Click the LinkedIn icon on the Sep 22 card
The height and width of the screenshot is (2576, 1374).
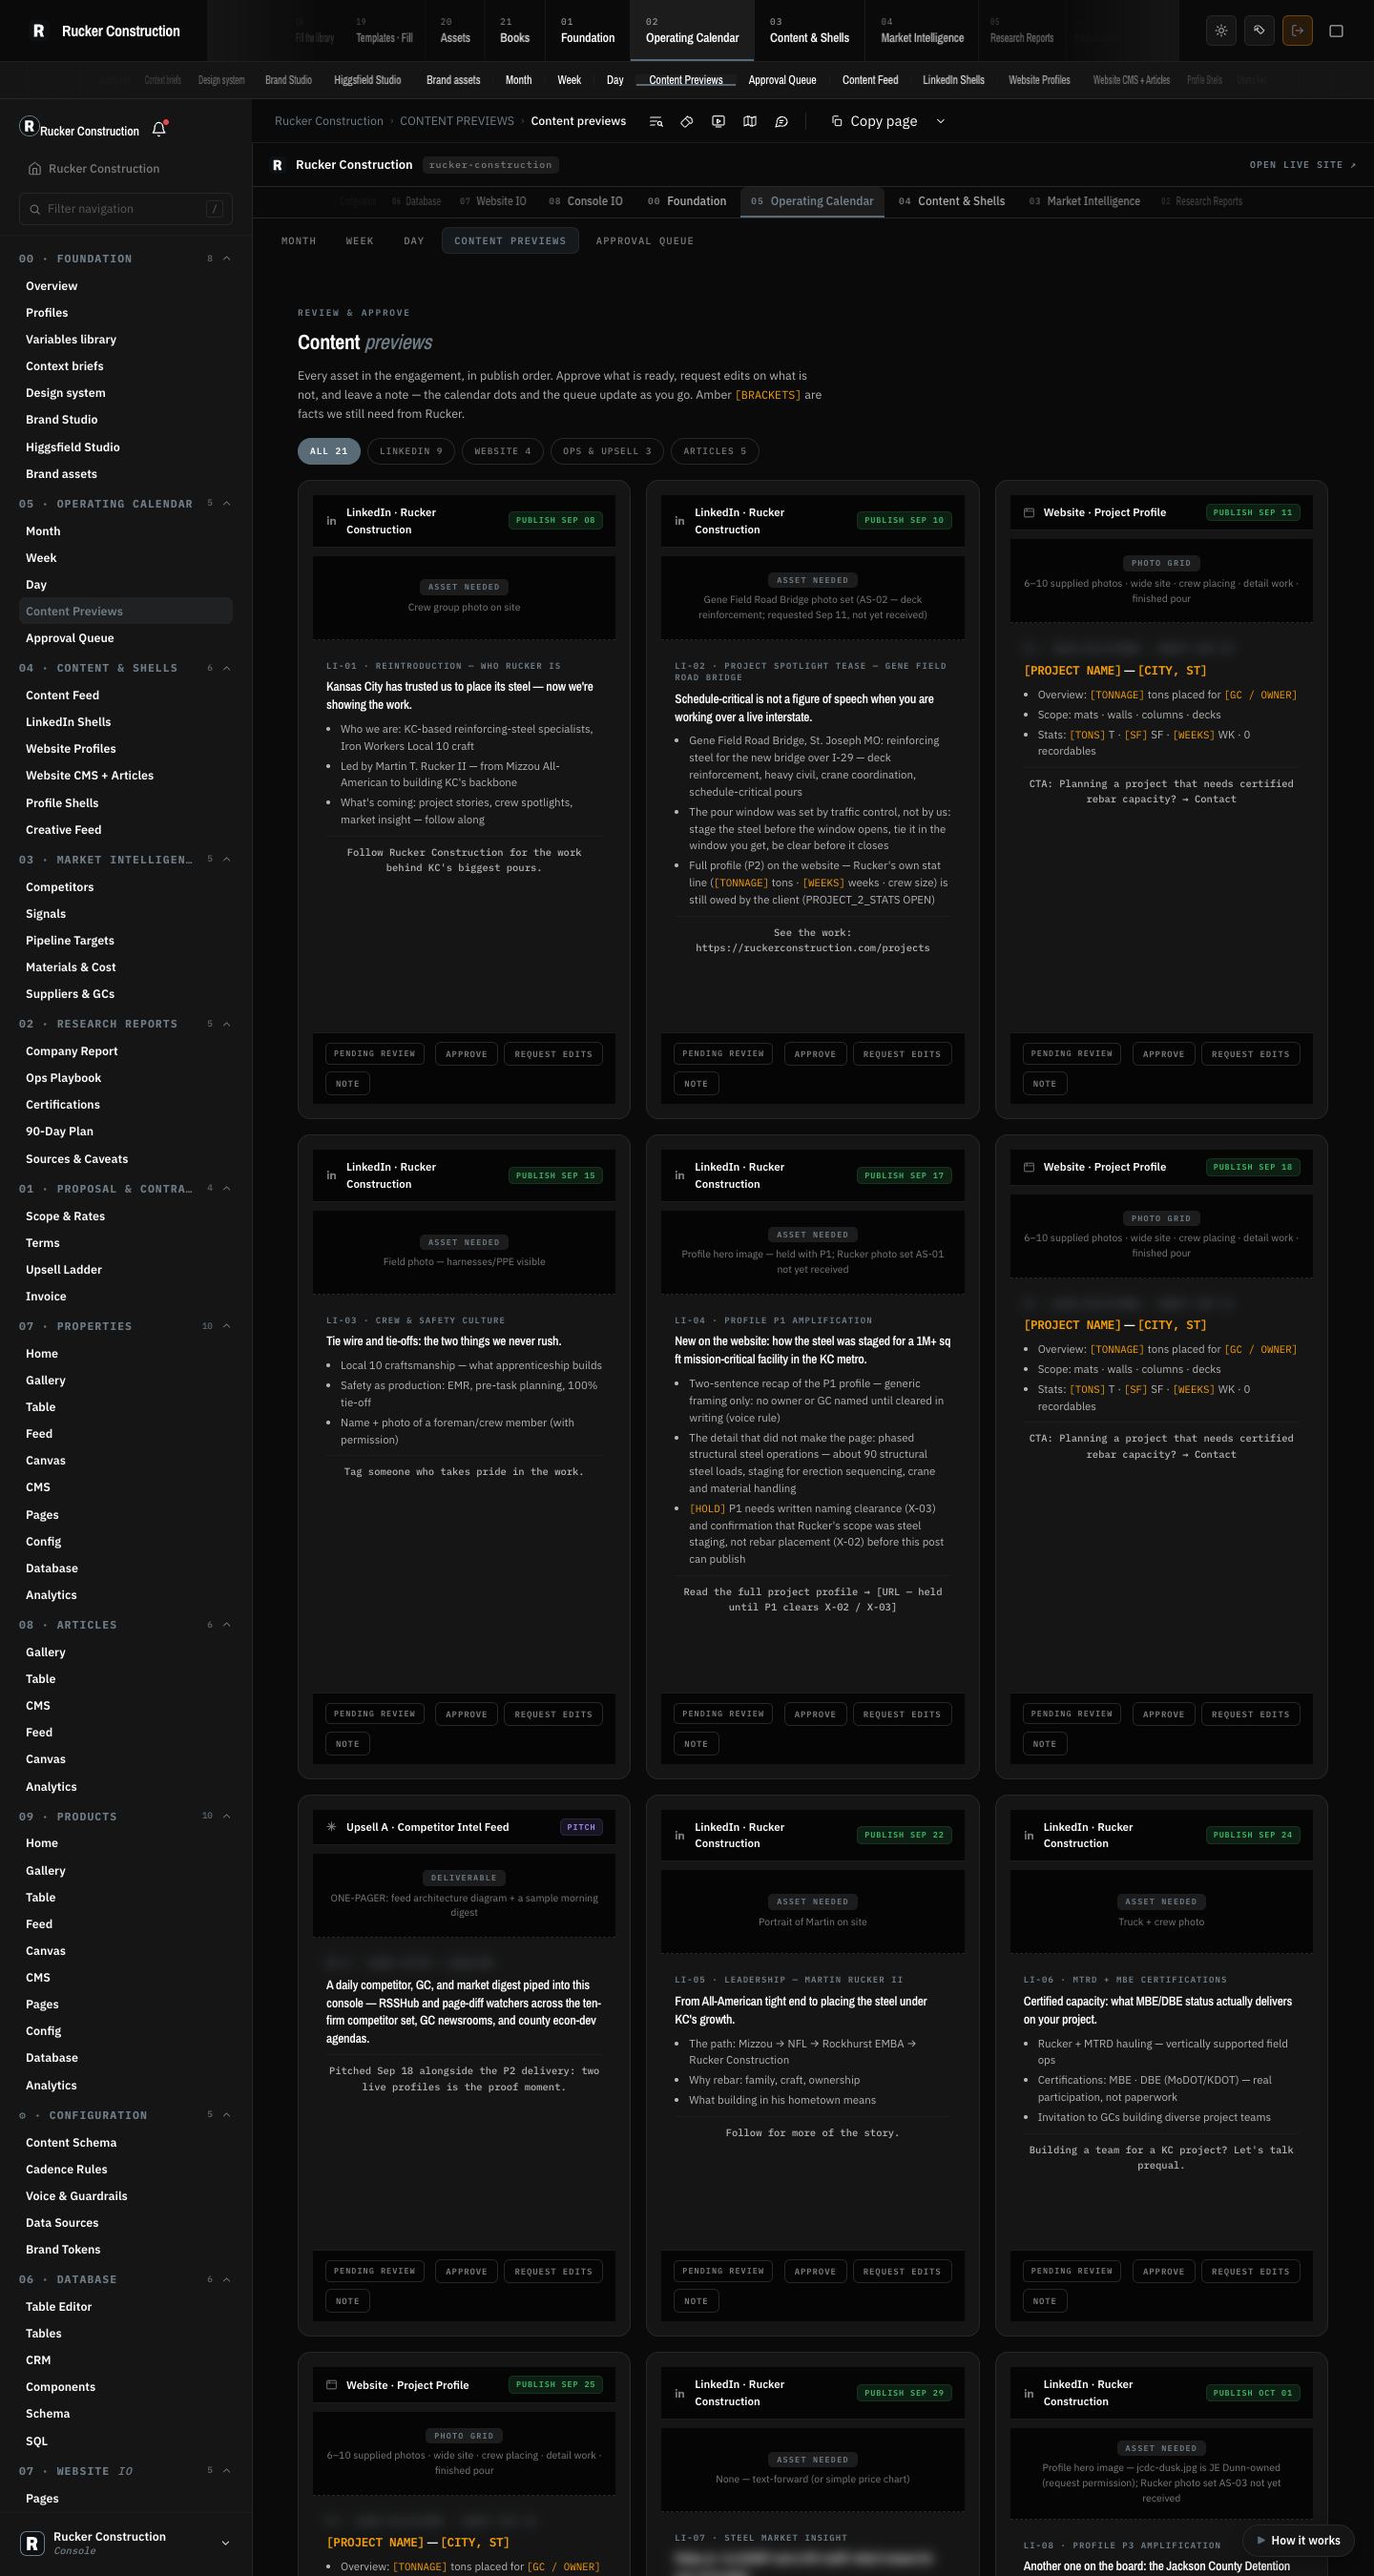click(x=680, y=1835)
